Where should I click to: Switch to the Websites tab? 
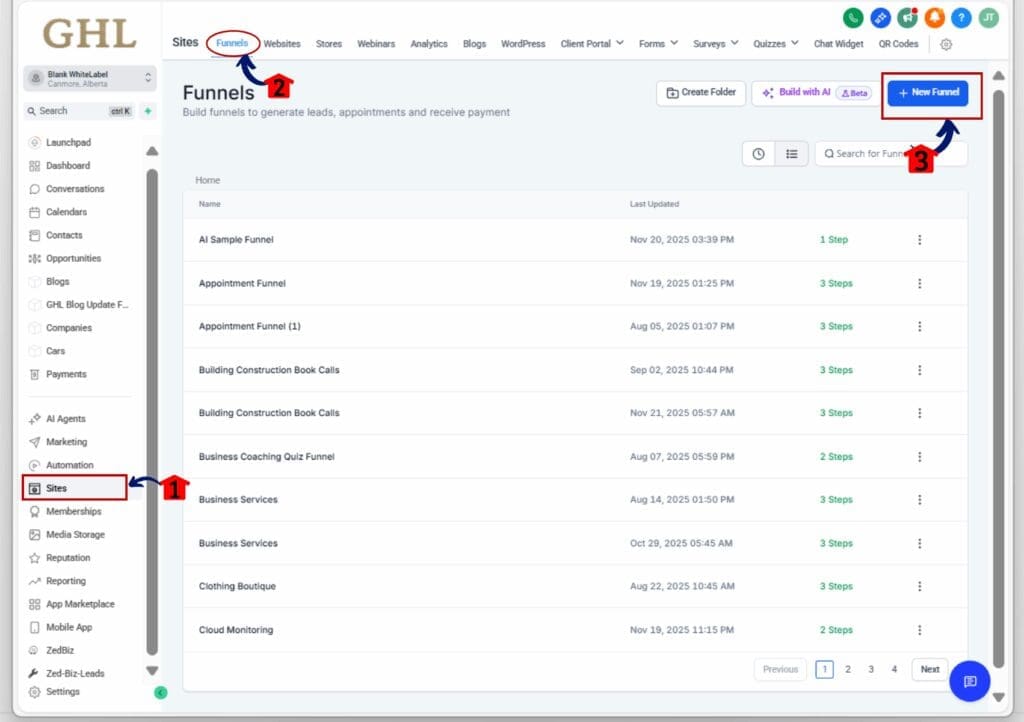click(x=282, y=44)
